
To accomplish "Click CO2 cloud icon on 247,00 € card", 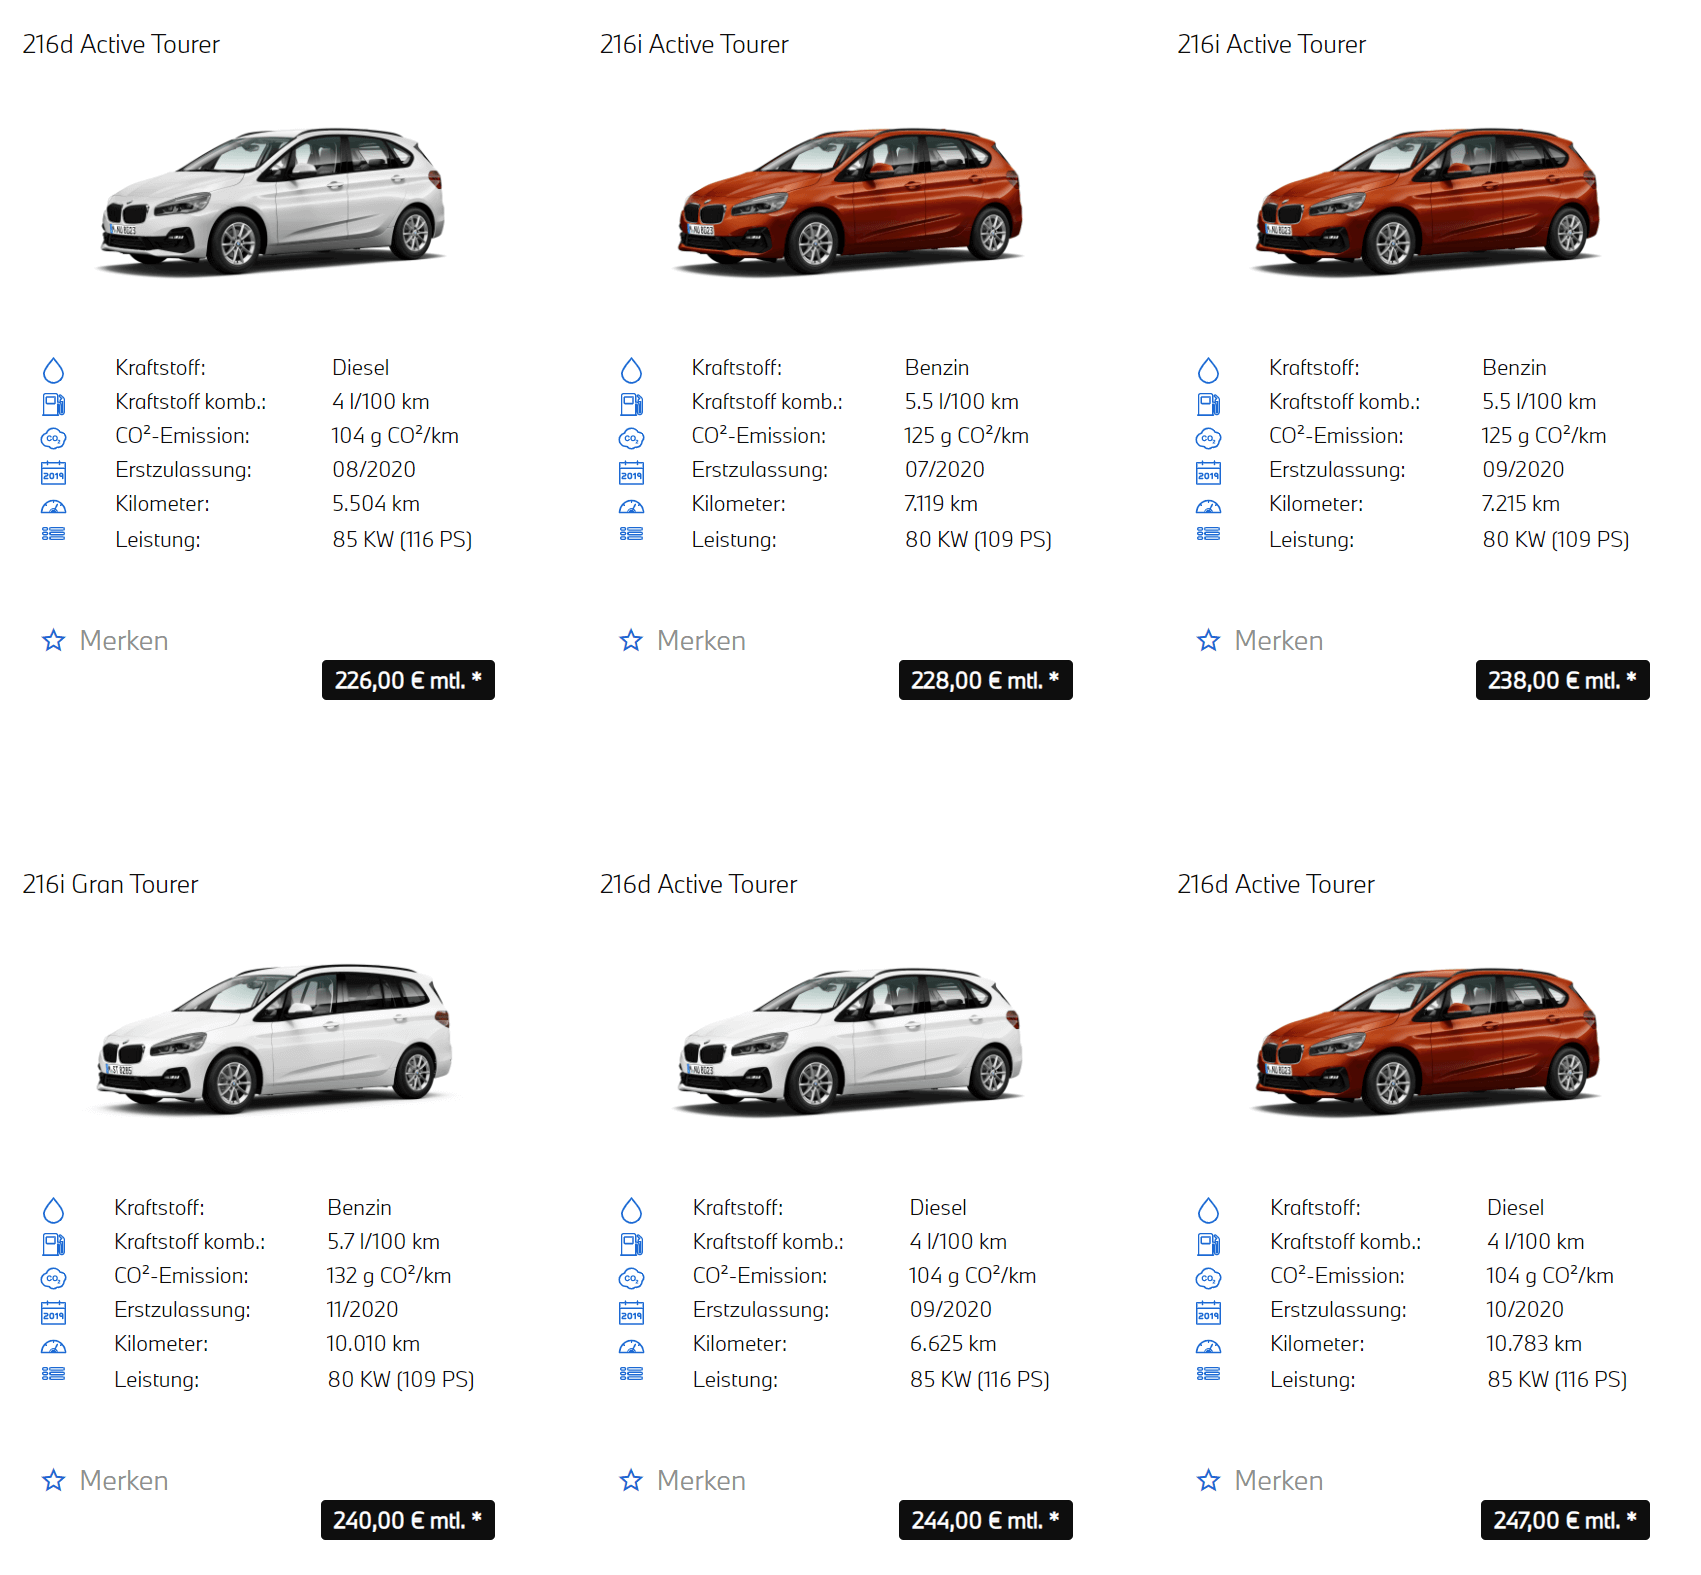I will 1208,1278.
